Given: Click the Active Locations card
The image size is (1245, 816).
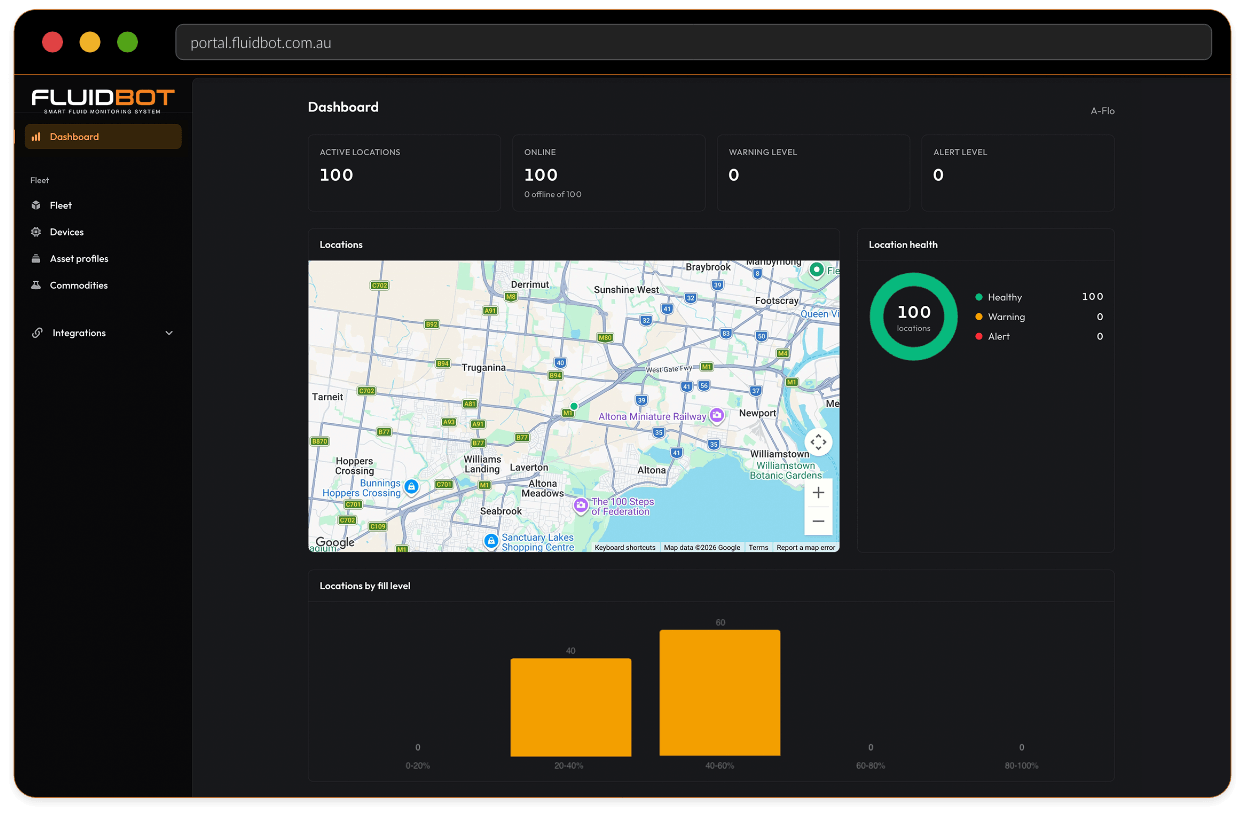Looking at the screenshot, I should coord(404,173).
